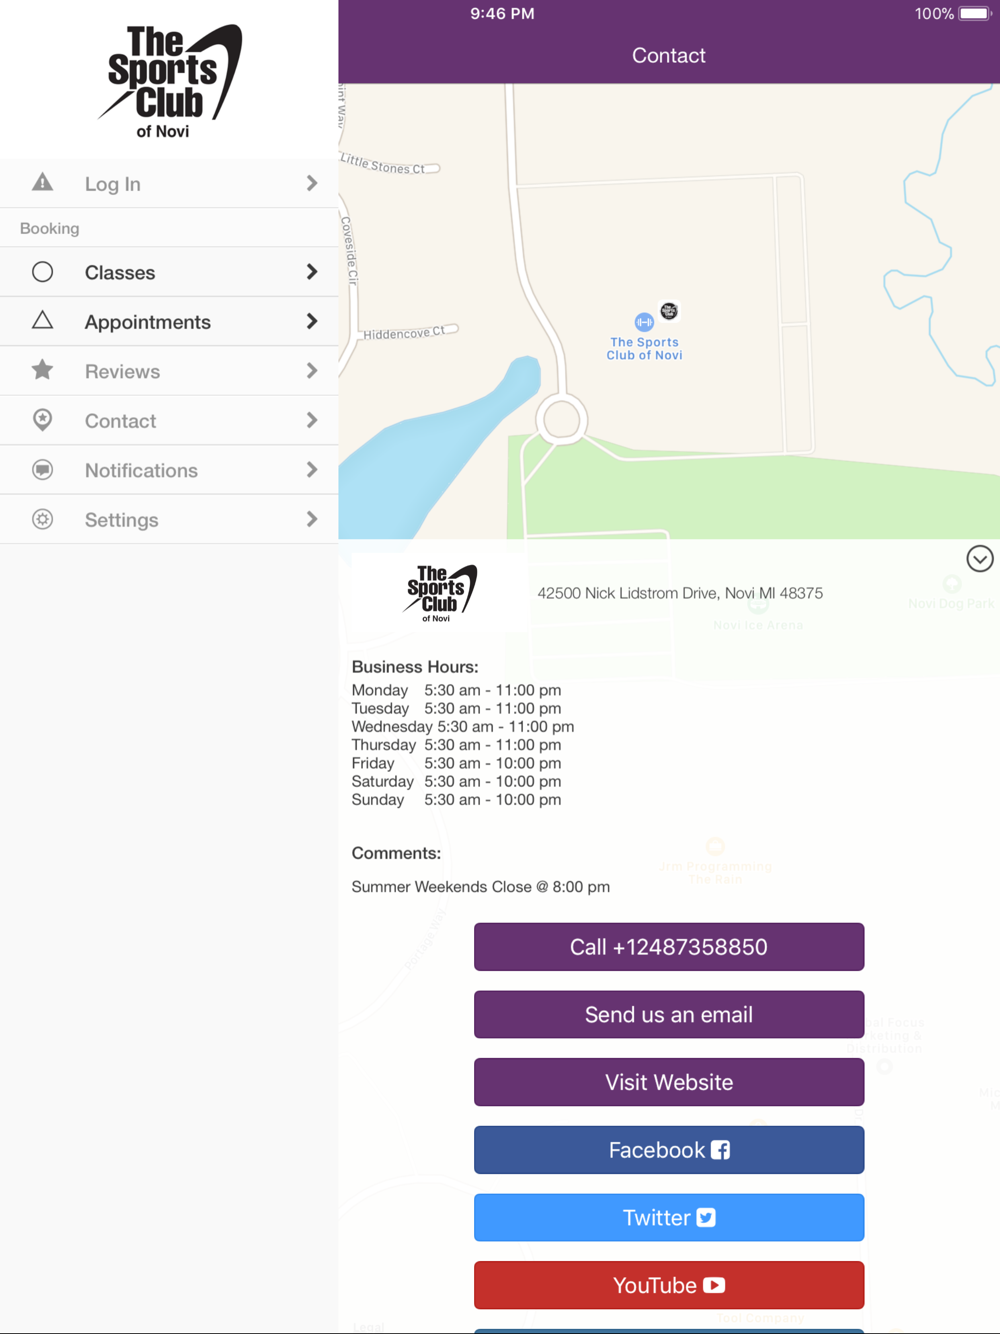
Task: Tap The Sports Club of Novi map label
Action: (644, 348)
